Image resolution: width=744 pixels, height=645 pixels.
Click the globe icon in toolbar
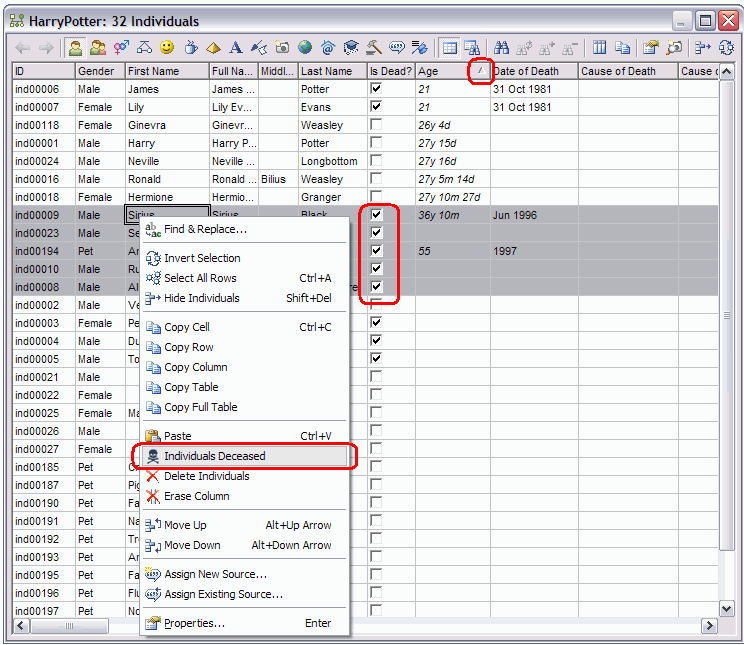[305, 48]
